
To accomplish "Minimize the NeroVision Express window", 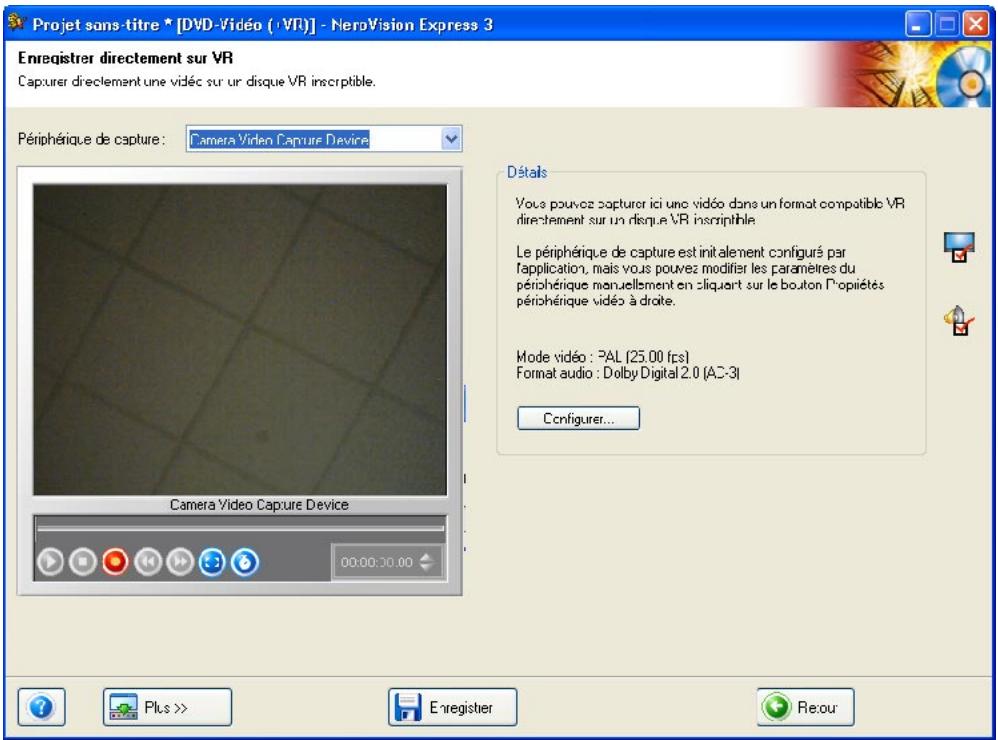I will [918, 25].
